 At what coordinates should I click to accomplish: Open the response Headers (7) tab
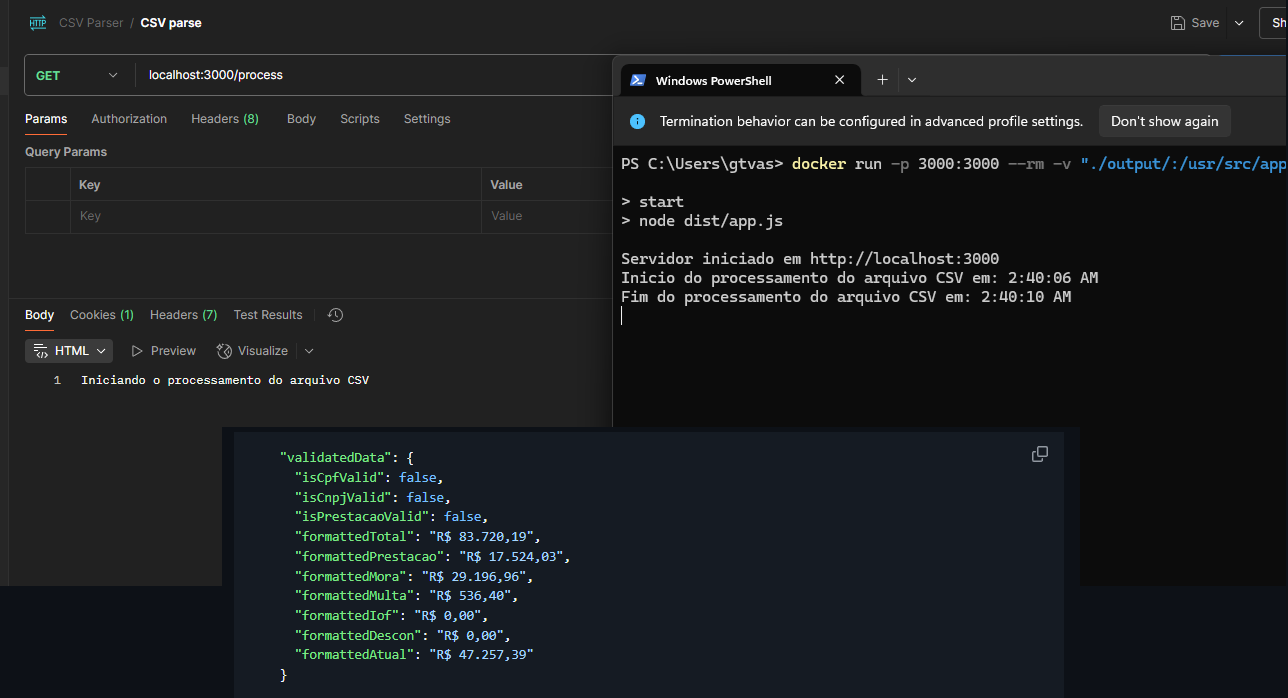pyautogui.click(x=183, y=315)
